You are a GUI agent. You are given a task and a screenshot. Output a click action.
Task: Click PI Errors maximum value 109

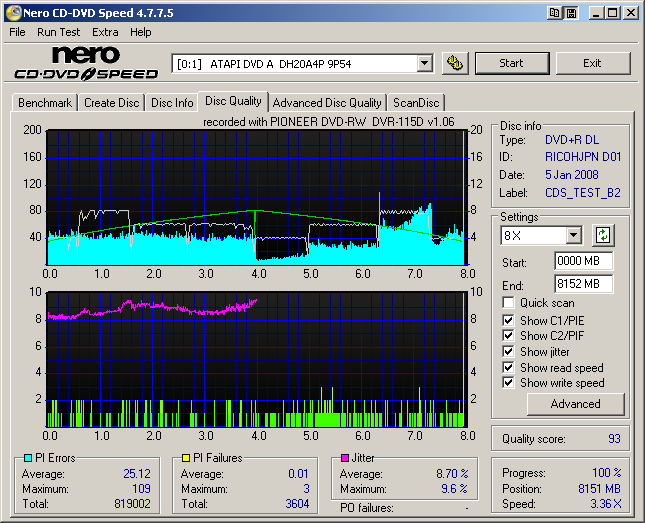pyautogui.click(x=142, y=489)
